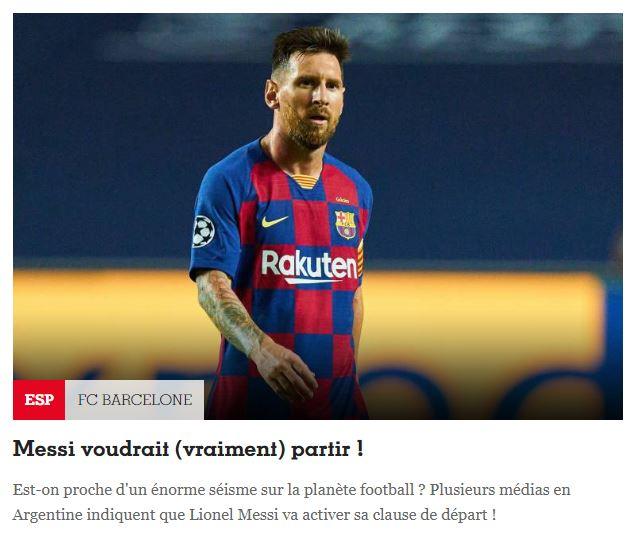Click the yellow striped collar insert
Viewport: 631px width, 535px height.
[x=306, y=181]
